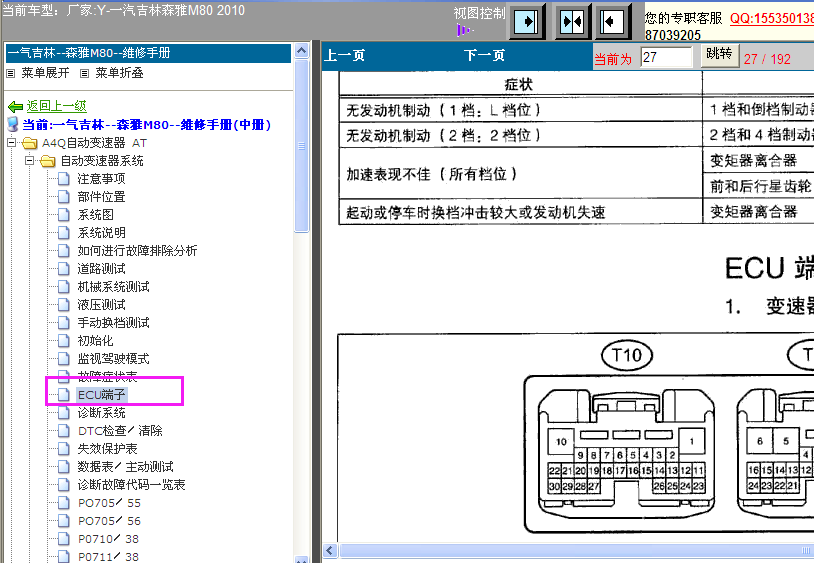The image size is (814, 563).
Task: Open 如何进行故障排除分析 tree item
Action: pyautogui.click(x=138, y=251)
